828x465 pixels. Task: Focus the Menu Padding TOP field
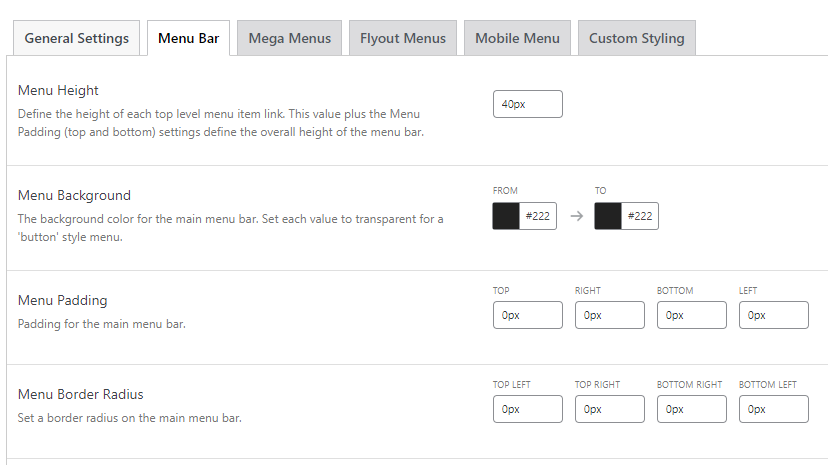click(x=527, y=315)
